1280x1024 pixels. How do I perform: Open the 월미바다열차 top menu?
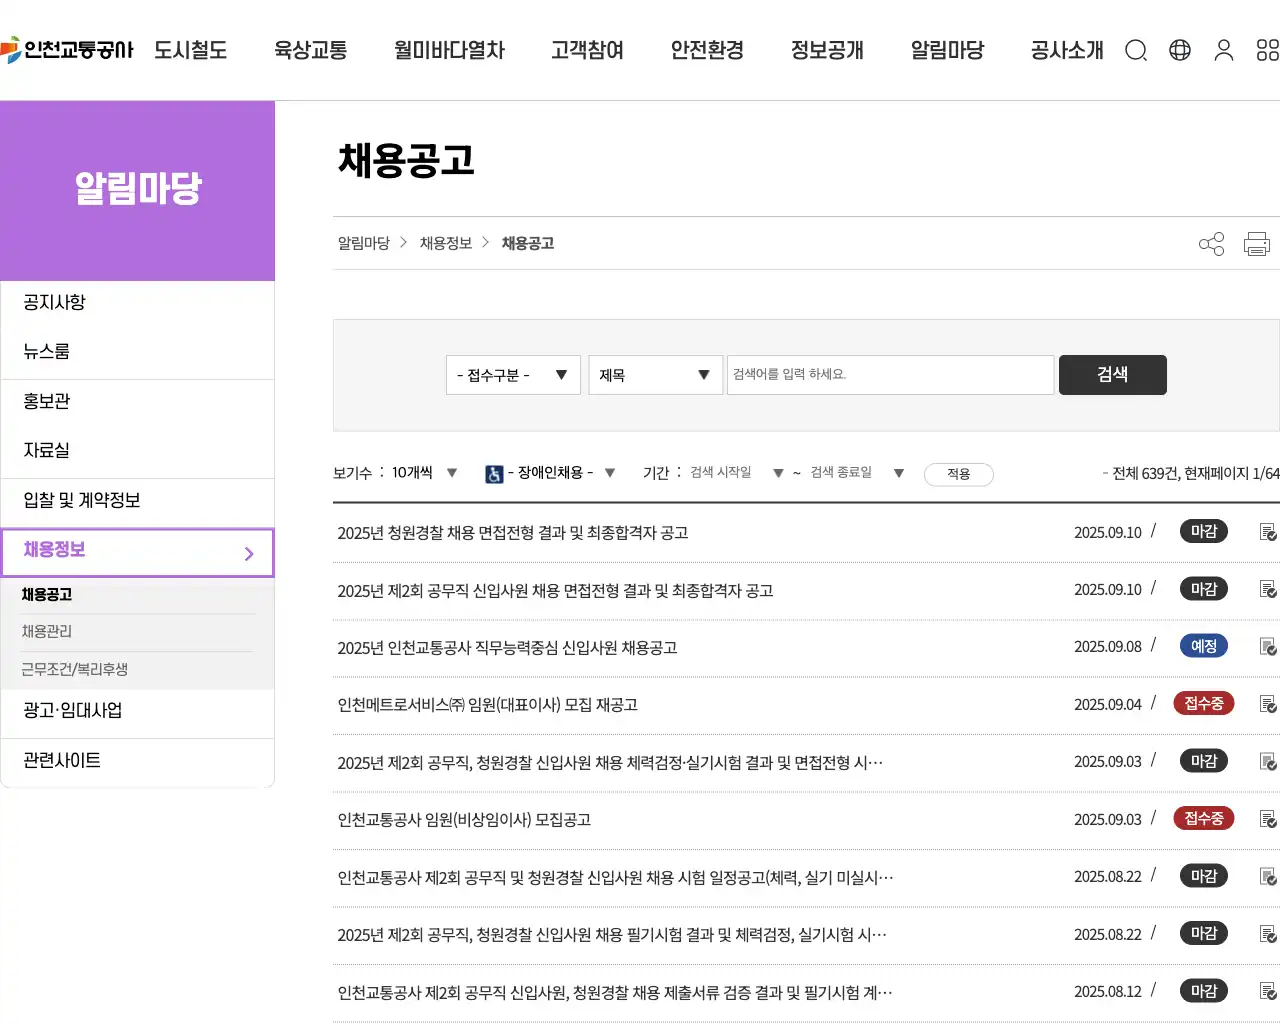click(449, 50)
